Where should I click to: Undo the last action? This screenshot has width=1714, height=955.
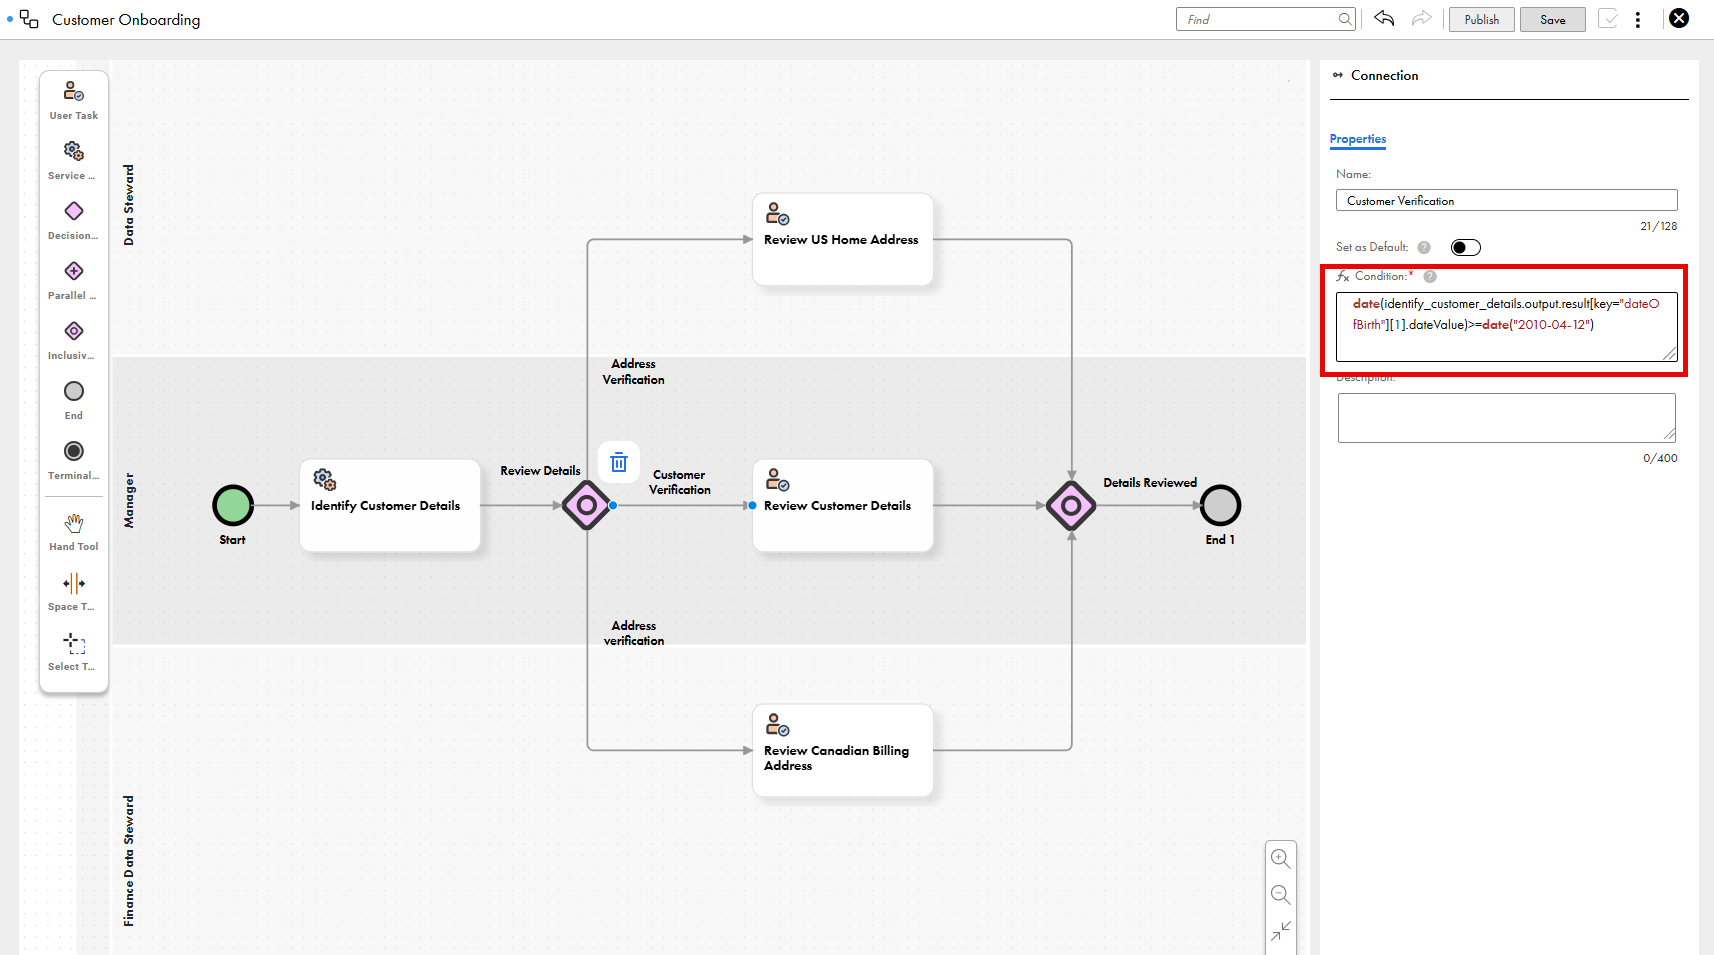[x=1384, y=18]
